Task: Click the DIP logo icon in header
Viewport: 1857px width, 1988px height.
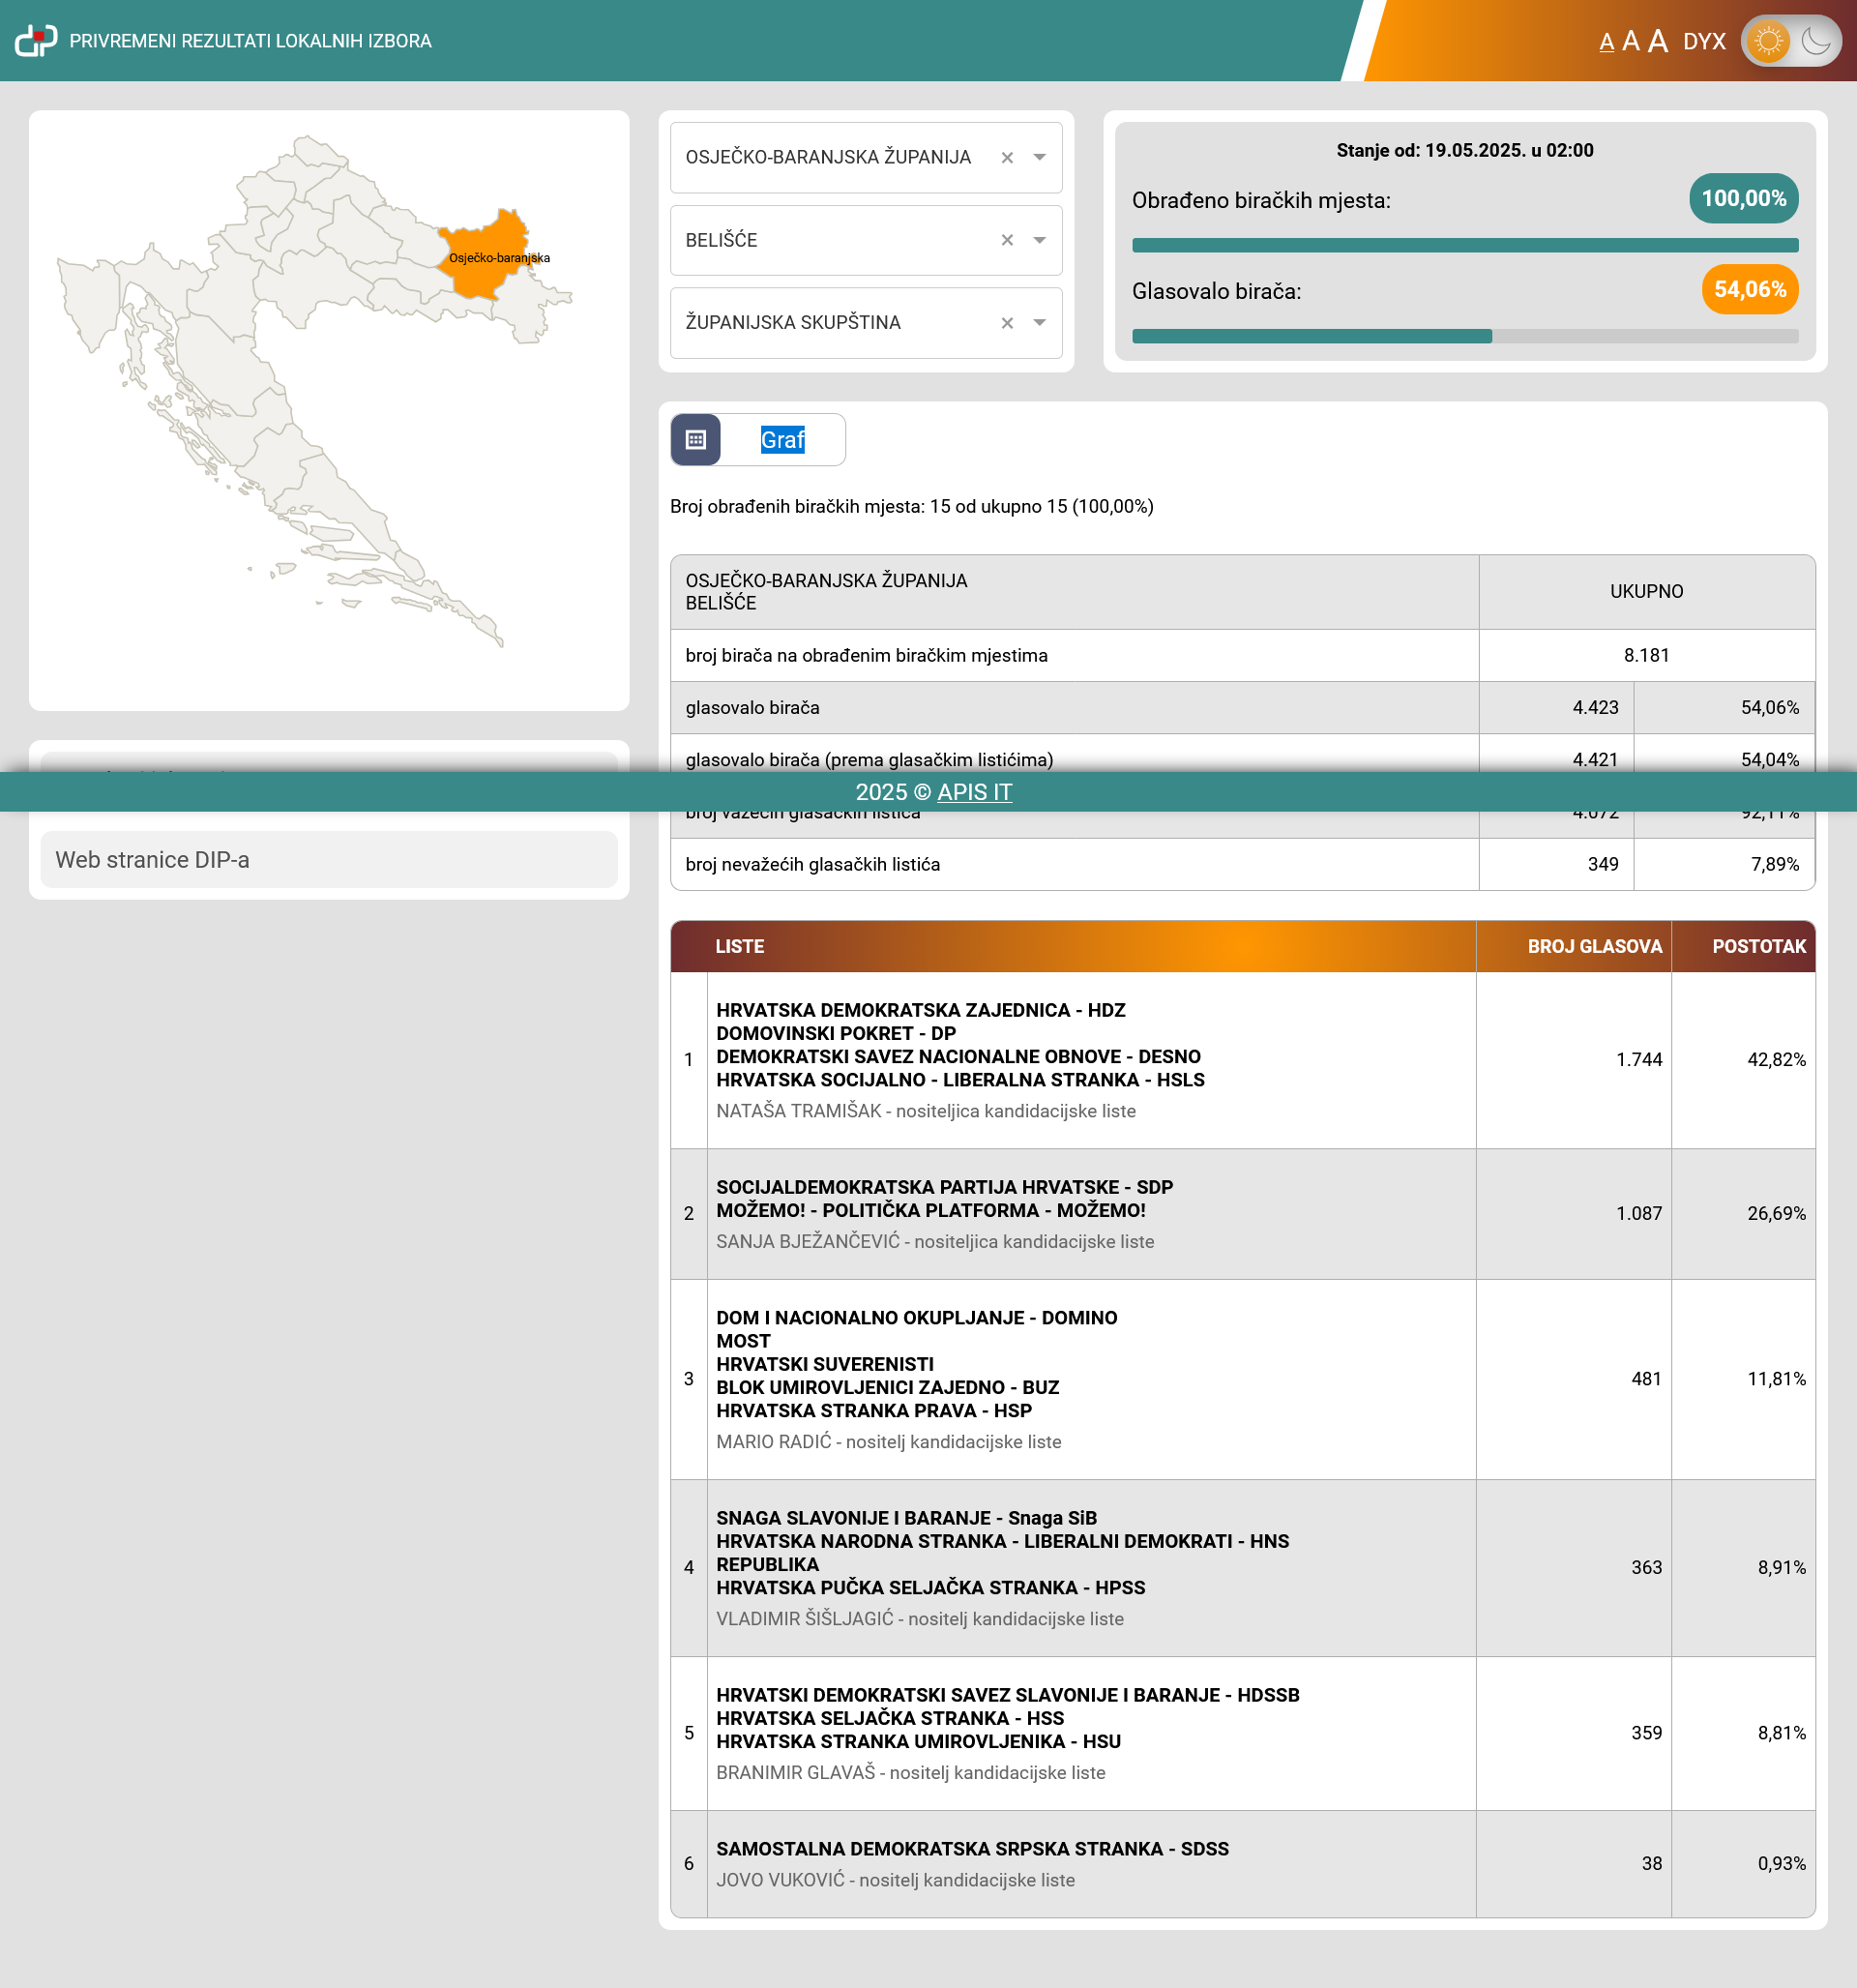Action: click(36, 40)
